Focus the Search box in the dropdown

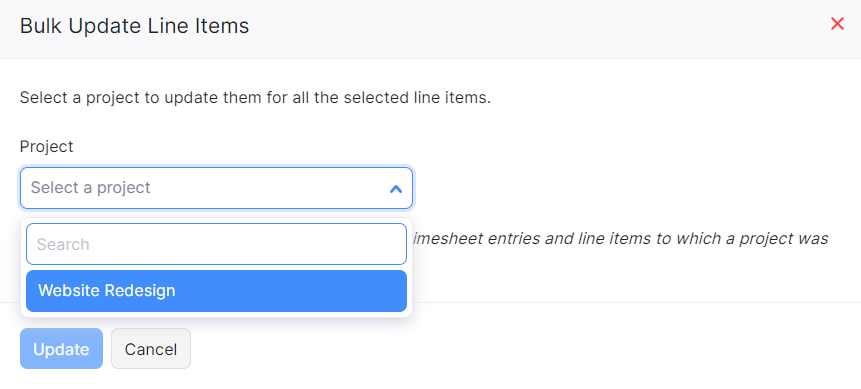click(216, 244)
